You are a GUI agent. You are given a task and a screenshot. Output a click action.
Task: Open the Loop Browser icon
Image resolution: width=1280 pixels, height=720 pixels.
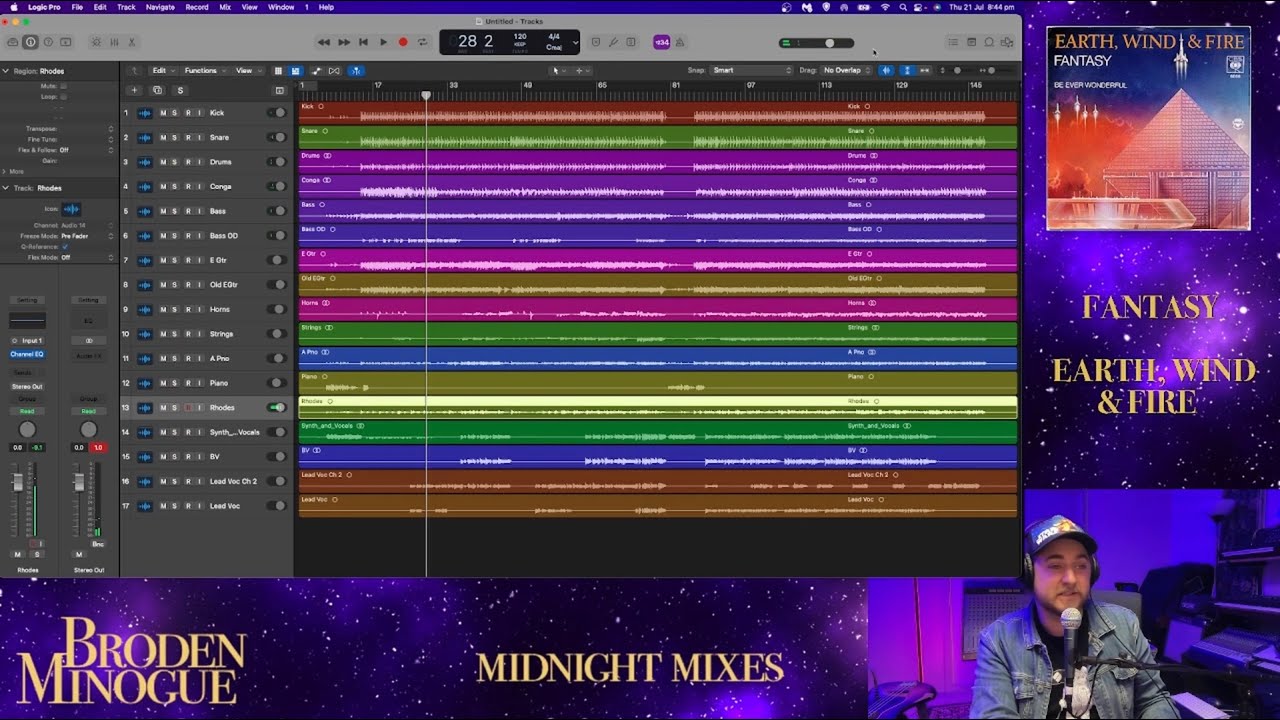click(989, 42)
